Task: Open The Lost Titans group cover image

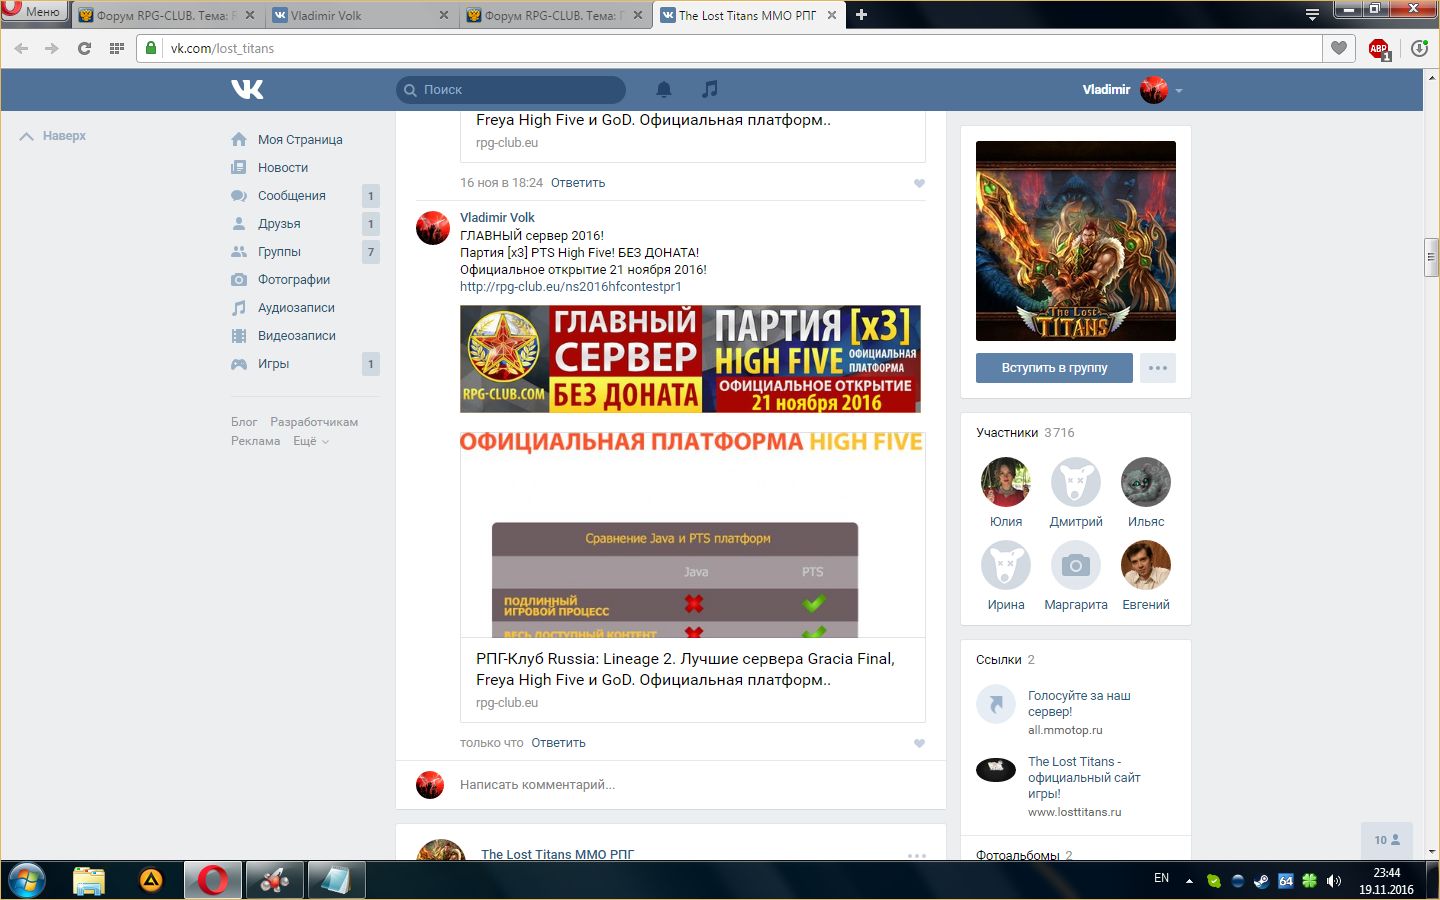Action: (x=1076, y=241)
